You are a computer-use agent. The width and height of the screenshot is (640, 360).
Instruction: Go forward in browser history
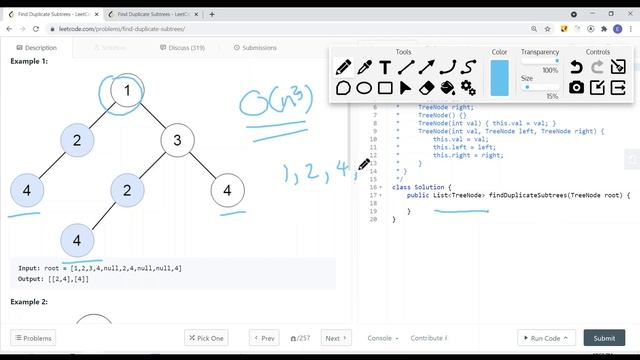pos(22,29)
